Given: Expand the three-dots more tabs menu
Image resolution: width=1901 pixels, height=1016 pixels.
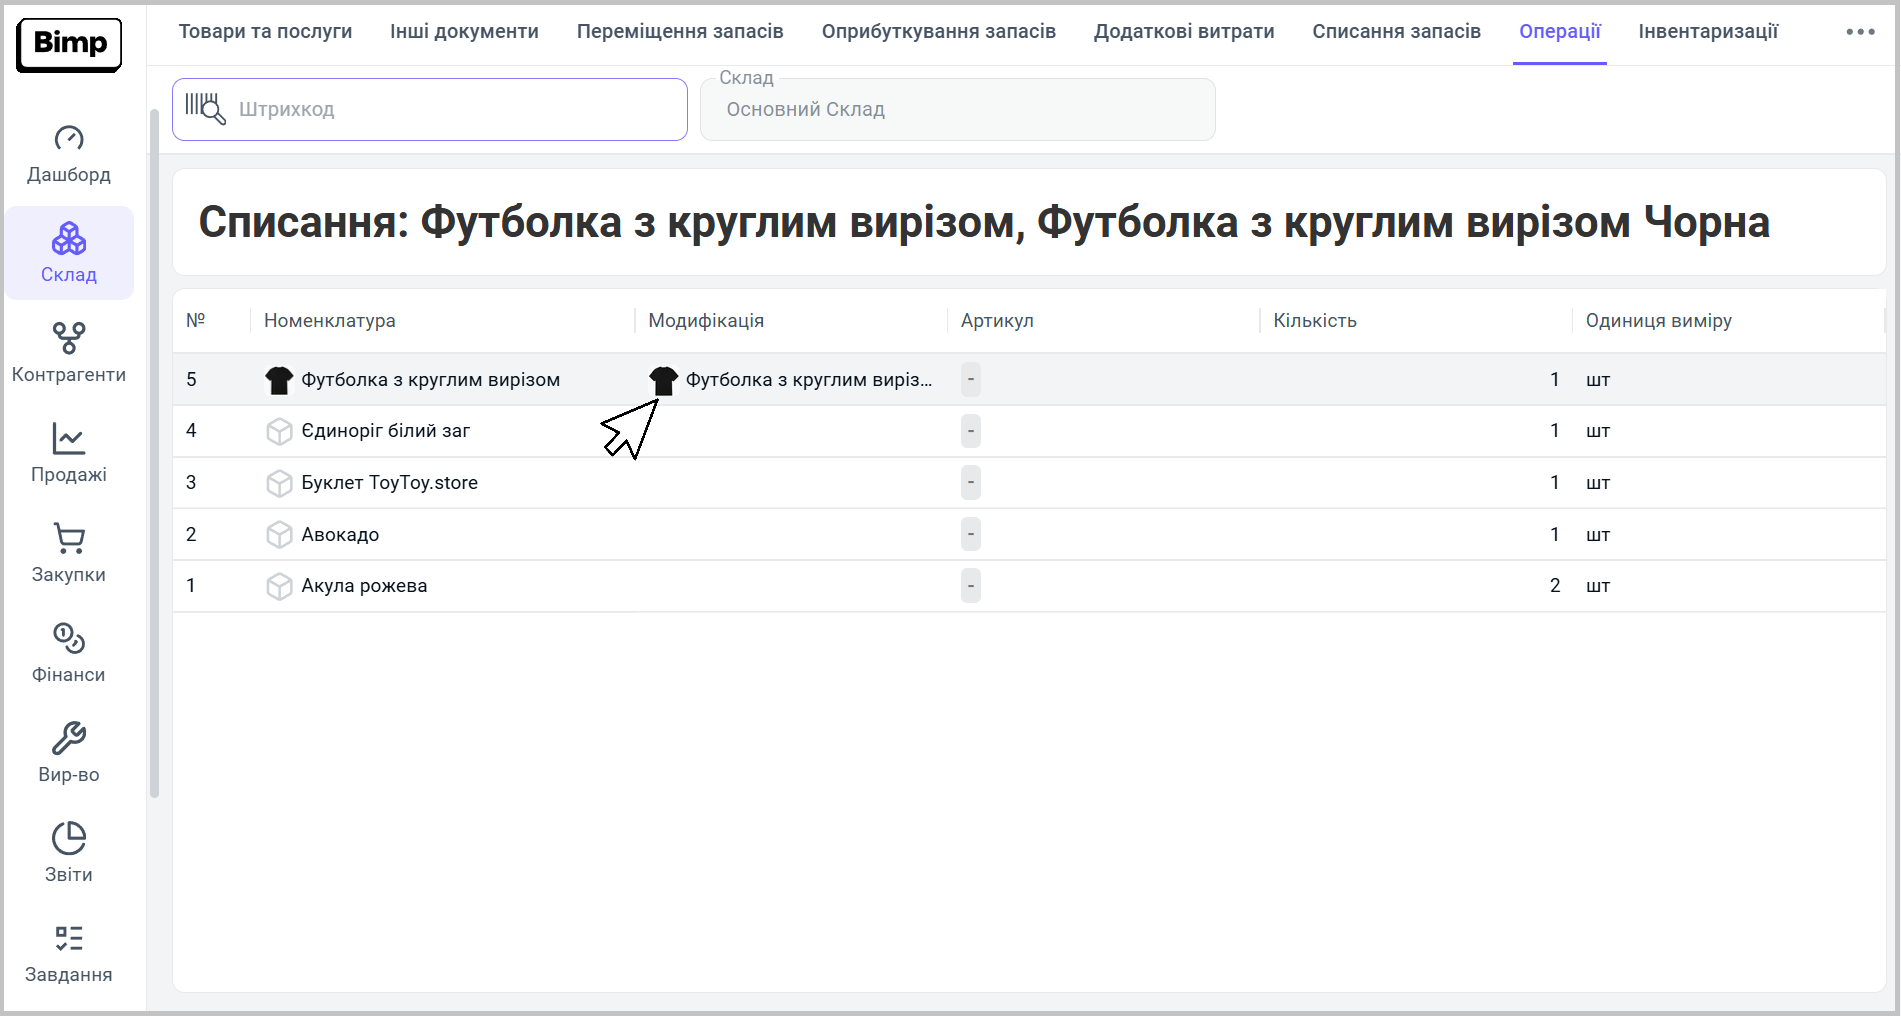Looking at the screenshot, I should pyautogui.click(x=1860, y=32).
